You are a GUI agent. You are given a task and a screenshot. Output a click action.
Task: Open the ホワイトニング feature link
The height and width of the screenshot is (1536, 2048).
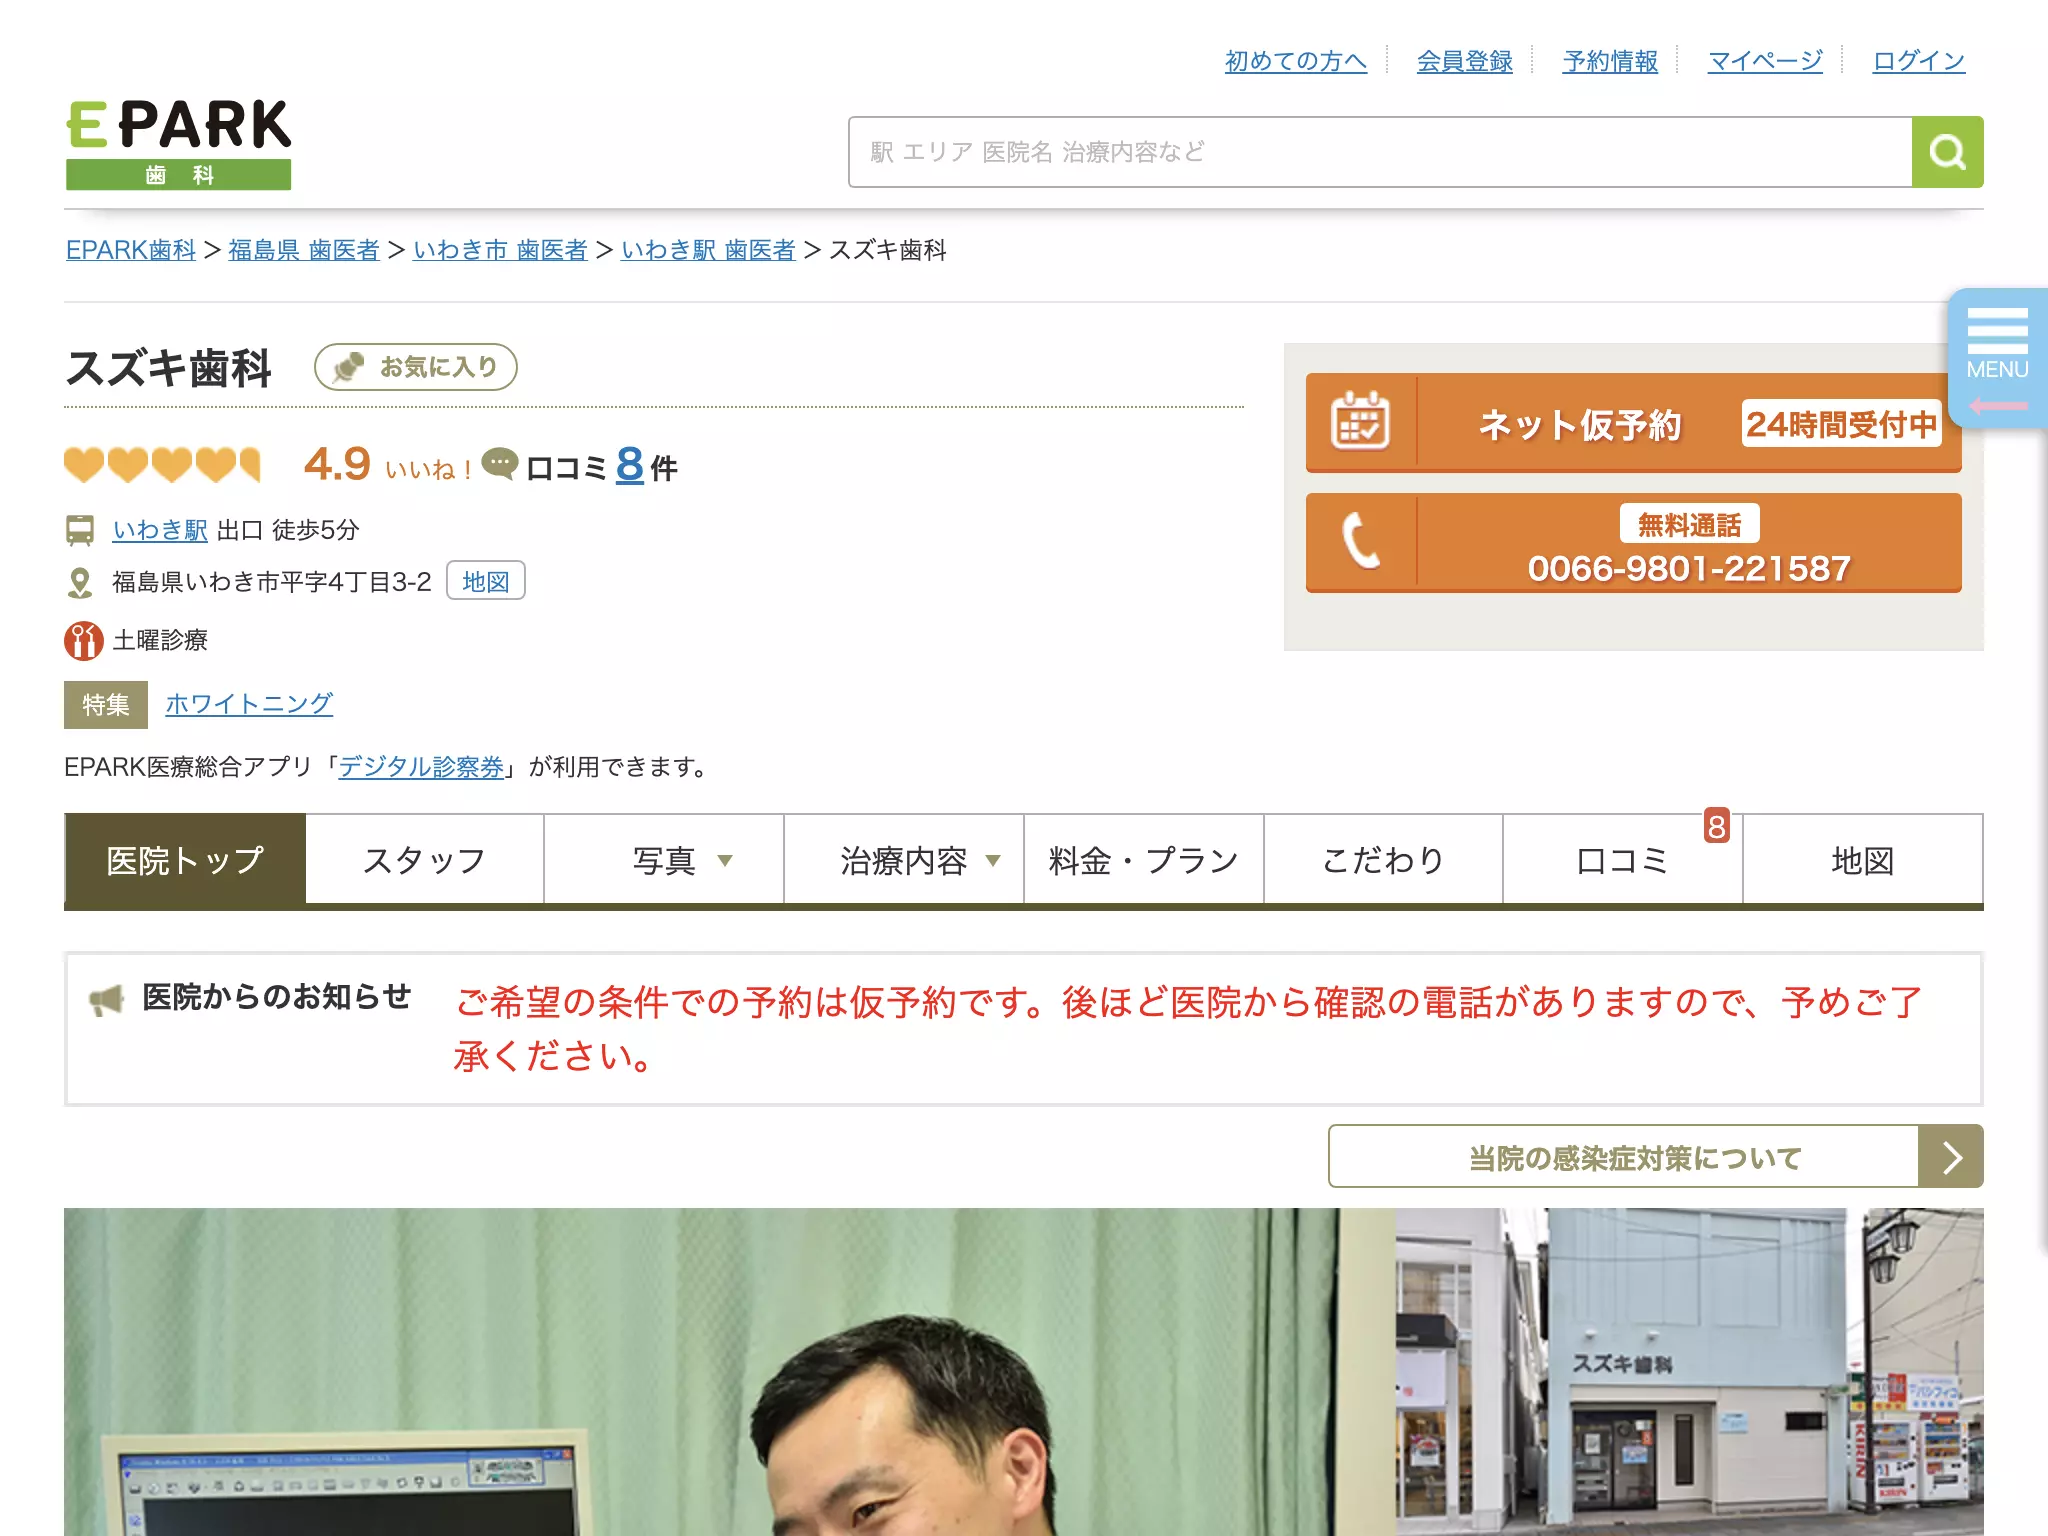pos(249,704)
